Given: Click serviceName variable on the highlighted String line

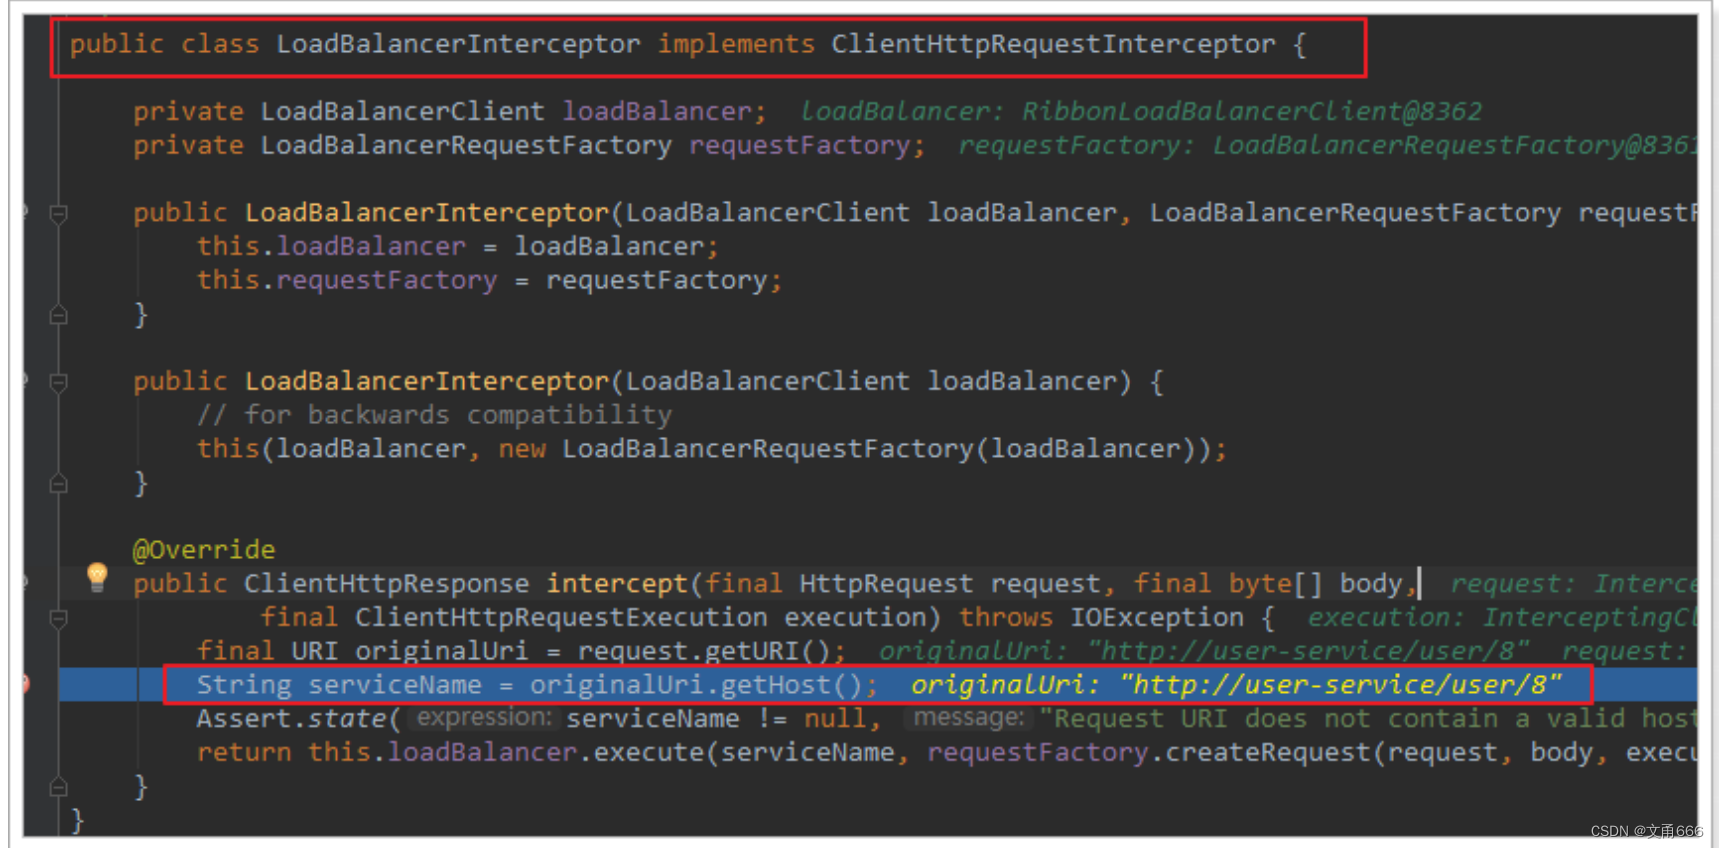Looking at the screenshot, I should 394,685.
